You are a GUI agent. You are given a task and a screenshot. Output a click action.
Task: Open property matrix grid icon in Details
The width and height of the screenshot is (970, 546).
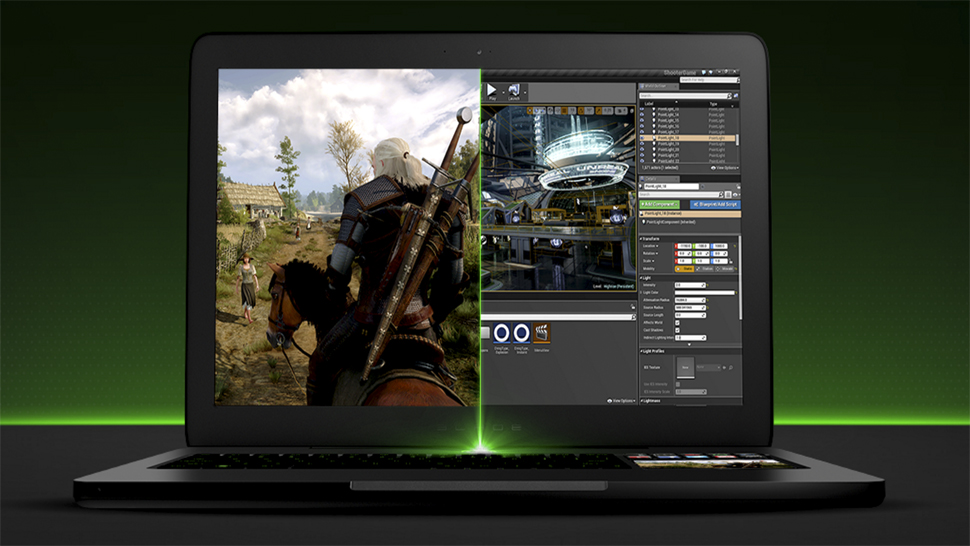[x=728, y=195]
